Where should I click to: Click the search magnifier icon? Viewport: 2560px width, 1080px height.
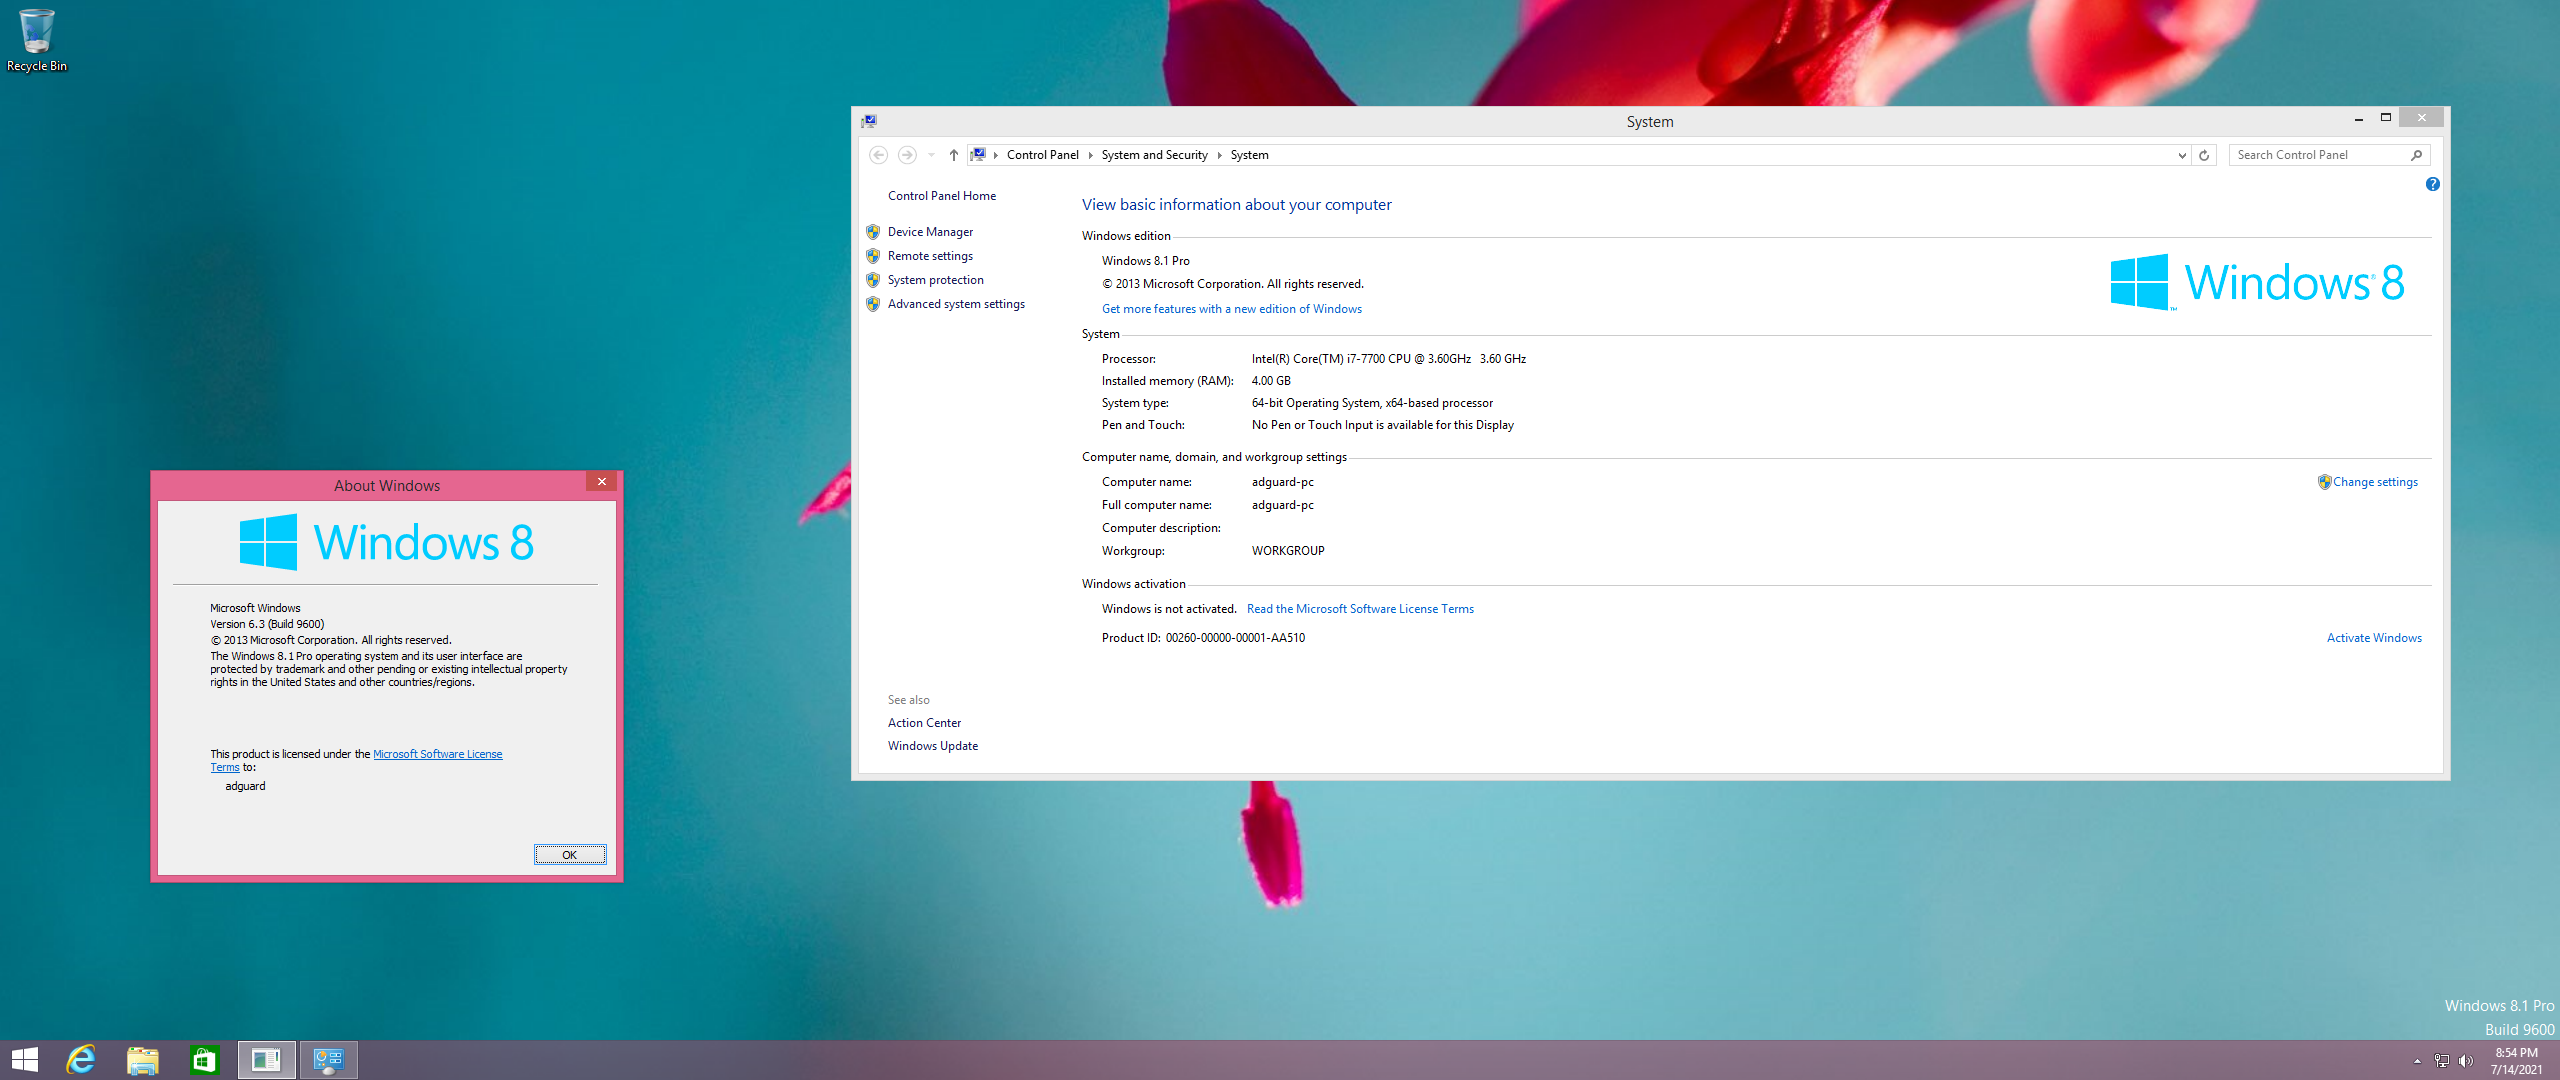coord(2417,155)
